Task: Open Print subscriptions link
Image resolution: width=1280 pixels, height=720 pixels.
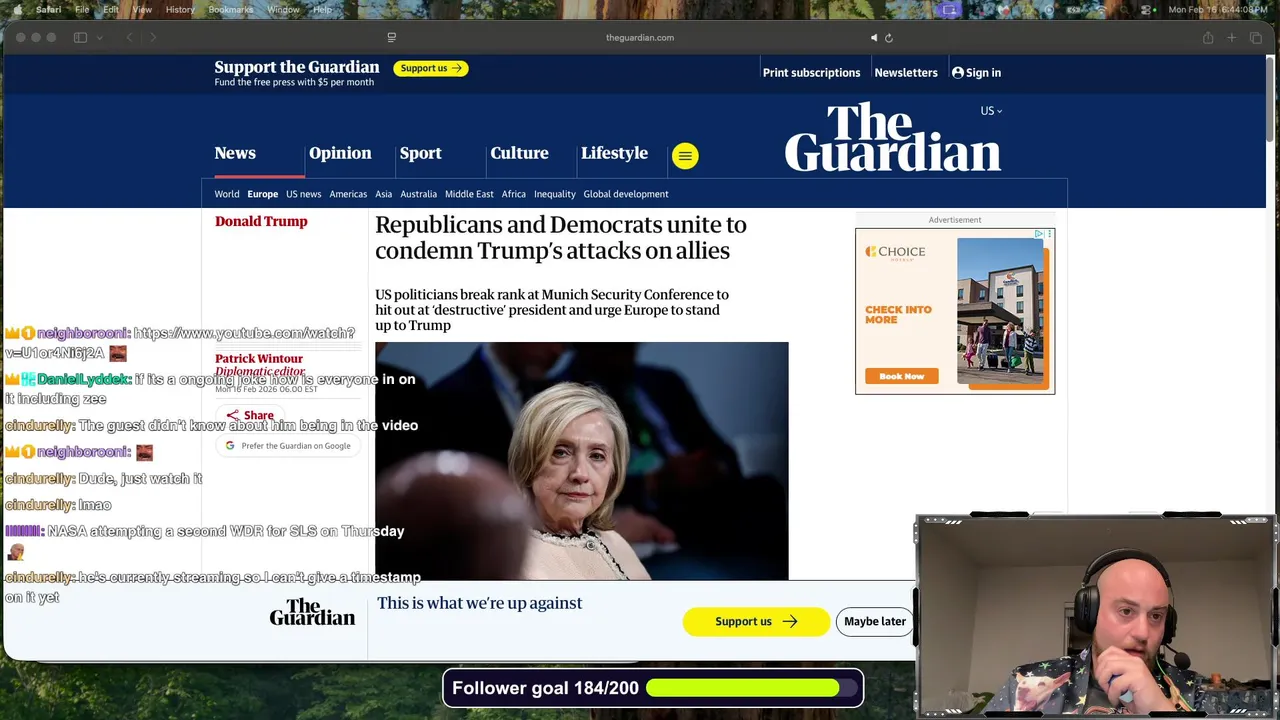Action: (x=811, y=72)
